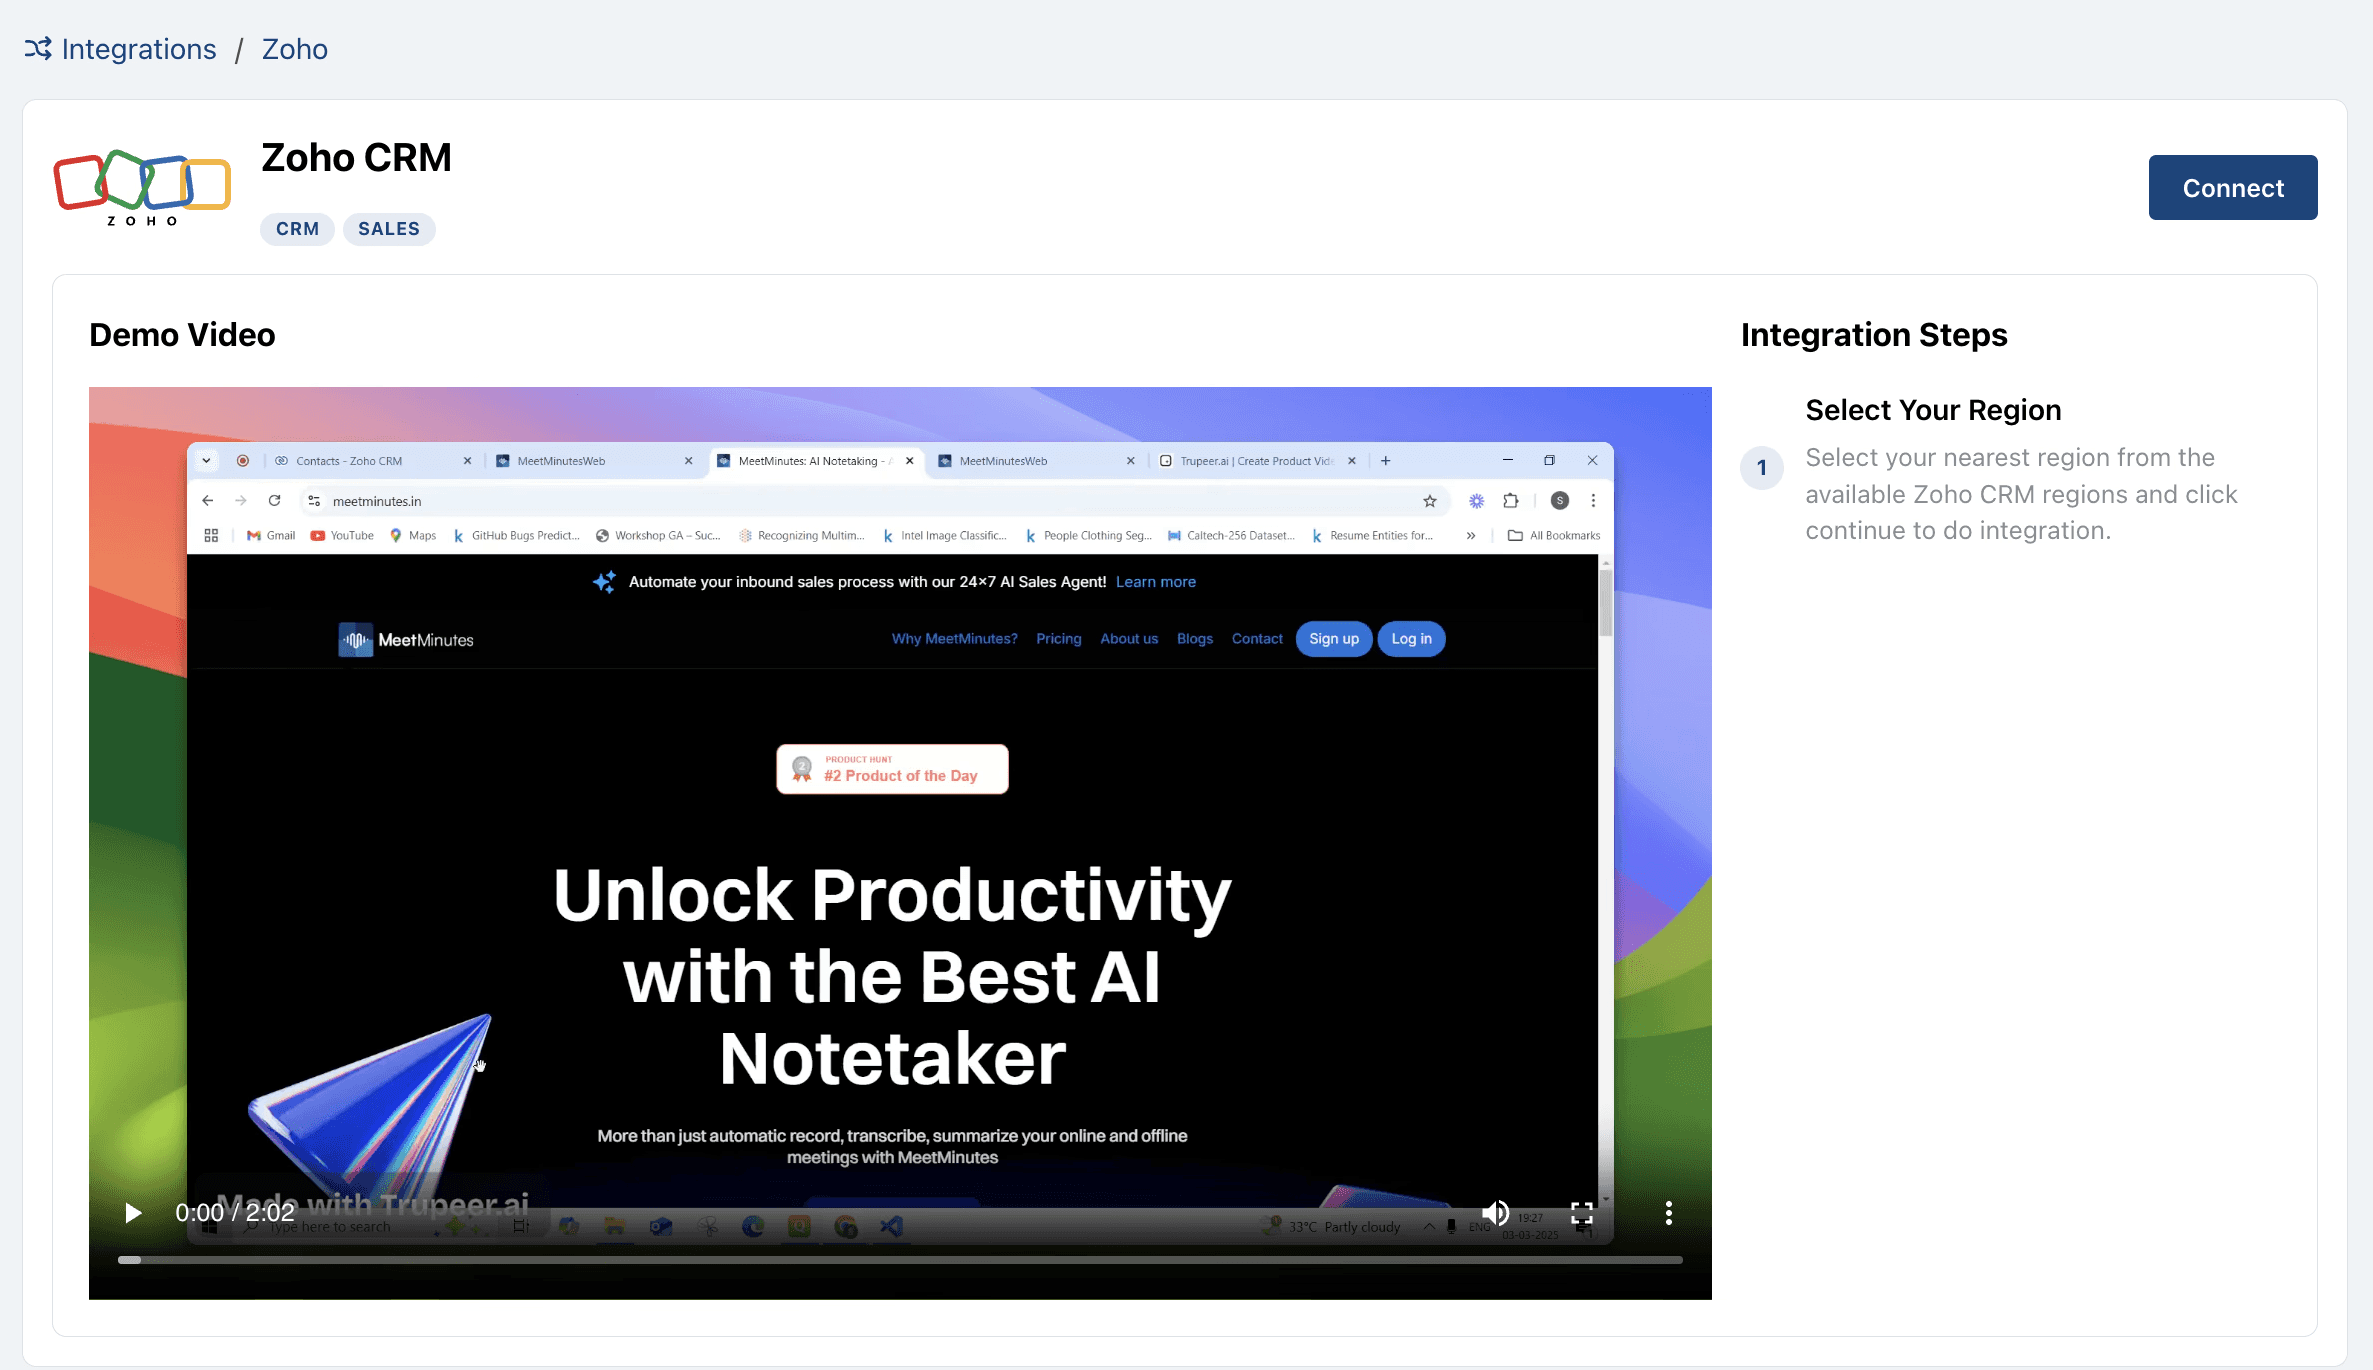The height and width of the screenshot is (1370, 2373).
Task: Mute the demo video audio
Action: (x=1495, y=1213)
